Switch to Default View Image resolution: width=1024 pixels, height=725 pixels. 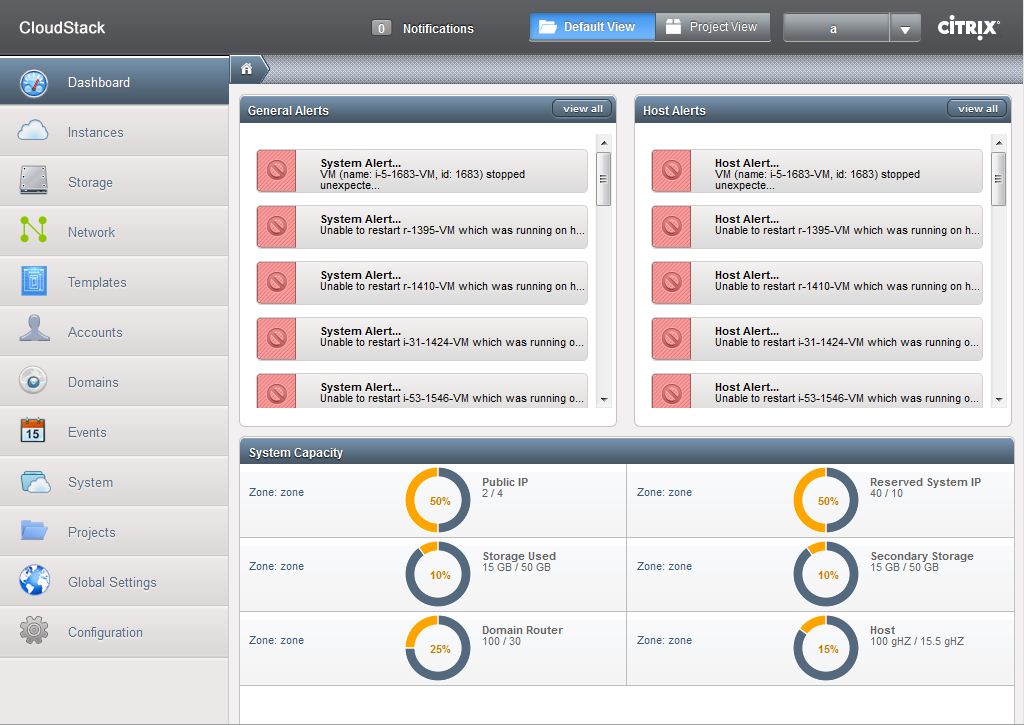pyautogui.click(x=592, y=27)
